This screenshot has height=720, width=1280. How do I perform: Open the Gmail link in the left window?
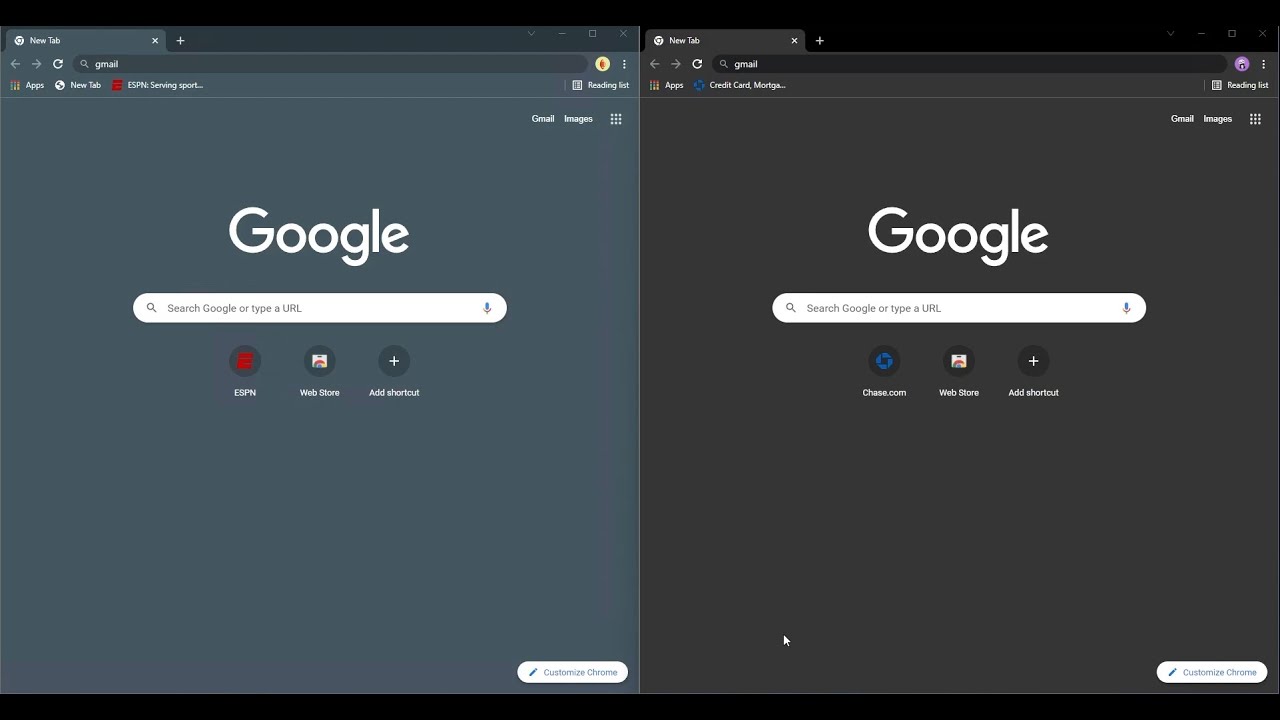tap(543, 119)
